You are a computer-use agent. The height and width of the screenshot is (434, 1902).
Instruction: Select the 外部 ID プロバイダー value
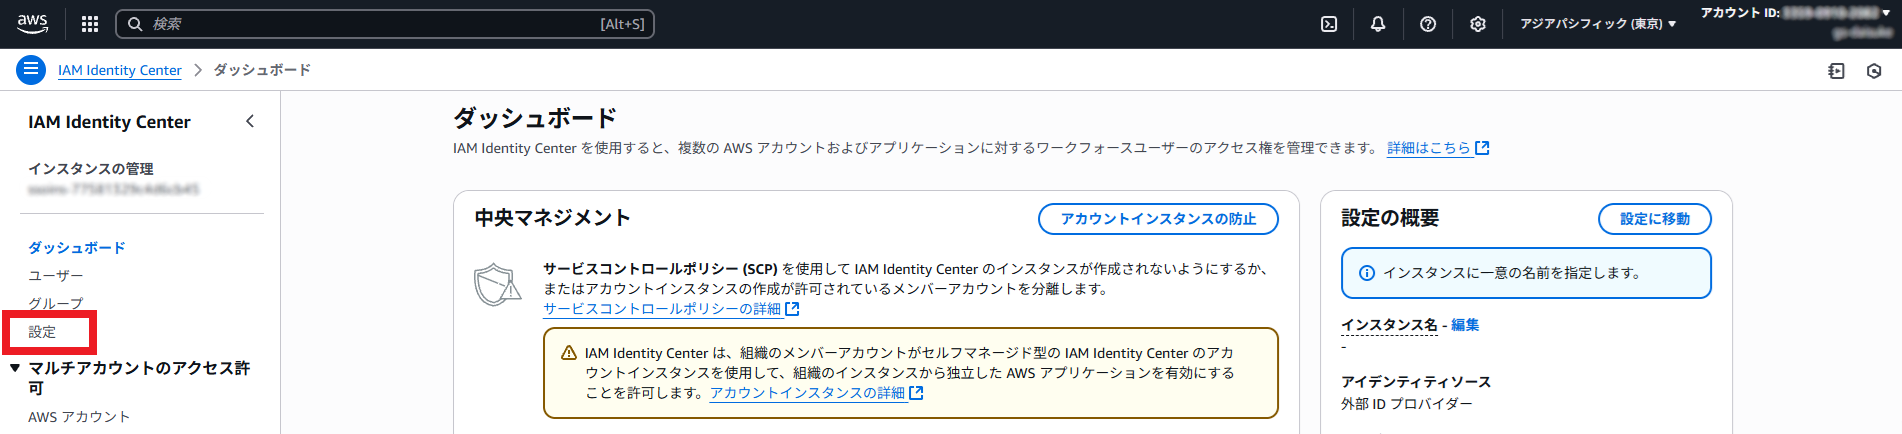coord(1407,404)
